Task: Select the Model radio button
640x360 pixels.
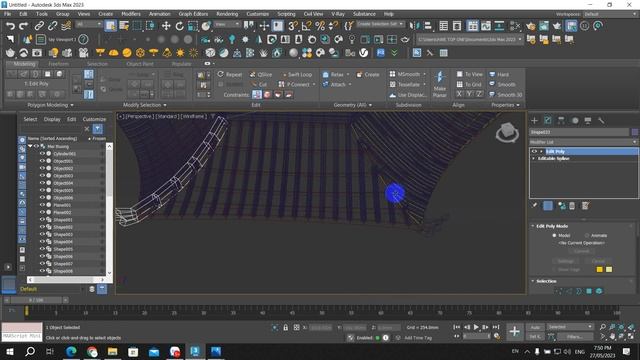Action: point(554,236)
